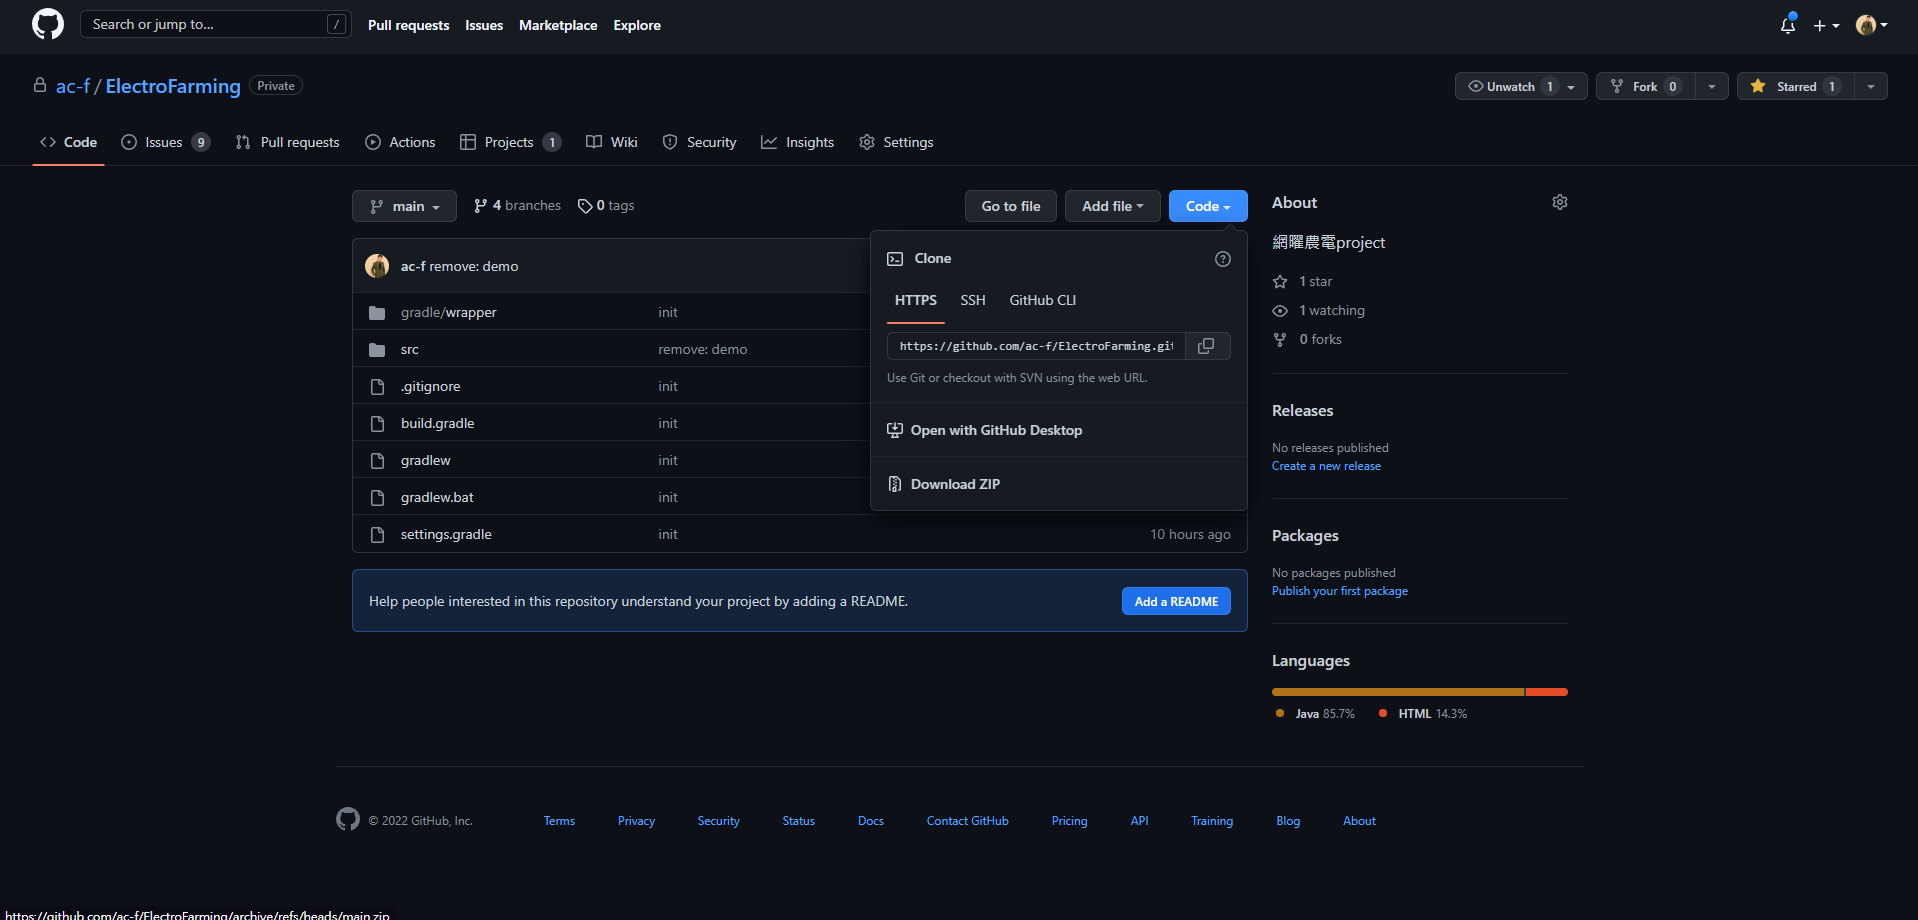Switch to the SSH clone tab
Screen dimensions: 1918x920
[973, 300]
